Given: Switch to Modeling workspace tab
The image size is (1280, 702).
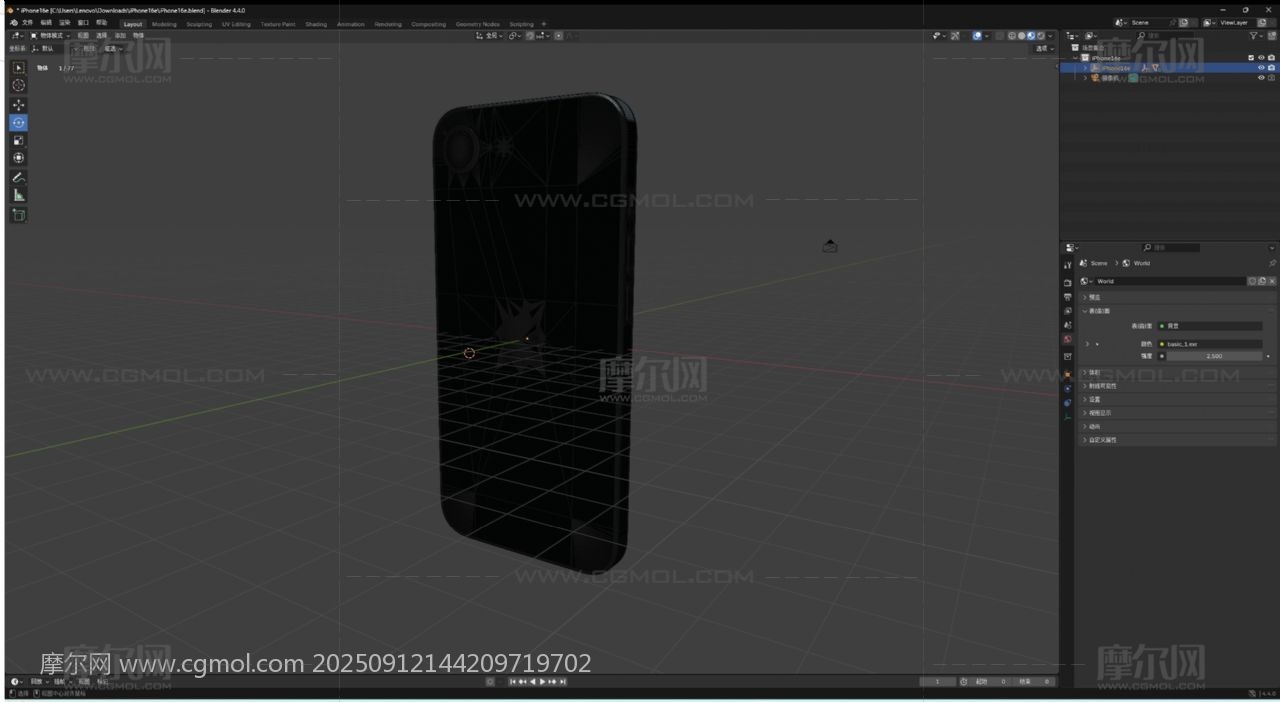Looking at the screenshot, I should coord(164,24).
